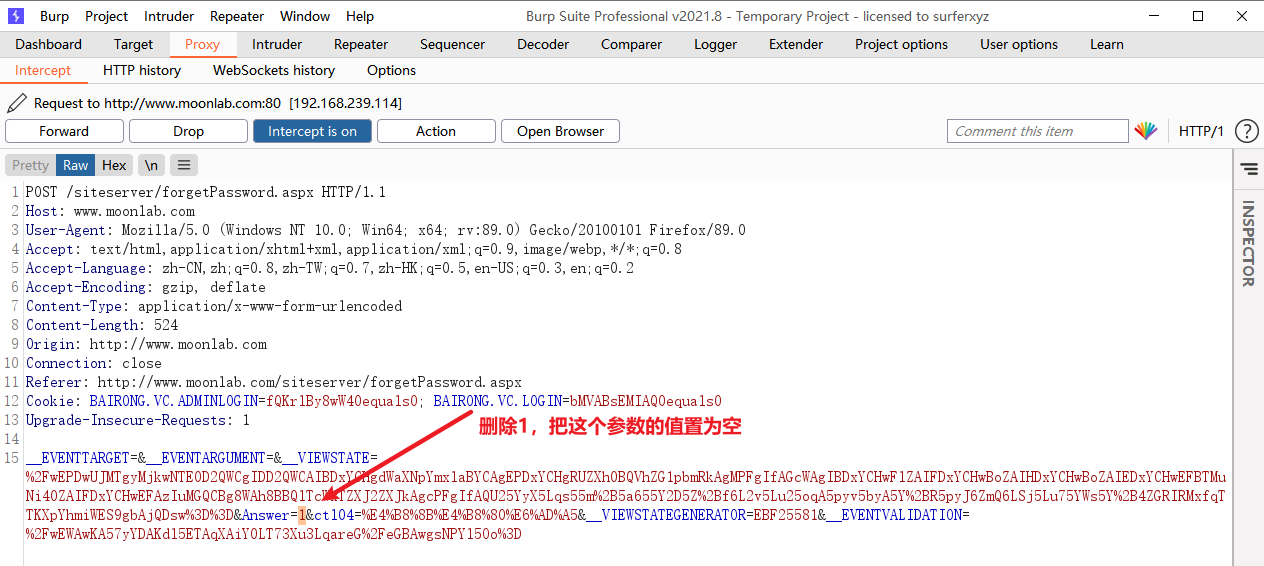Image resolution: width=1264 pixels, height=566 pixels.
Task: Open the Intruder menu in menu bar
Action: click(x=169, y=16)
